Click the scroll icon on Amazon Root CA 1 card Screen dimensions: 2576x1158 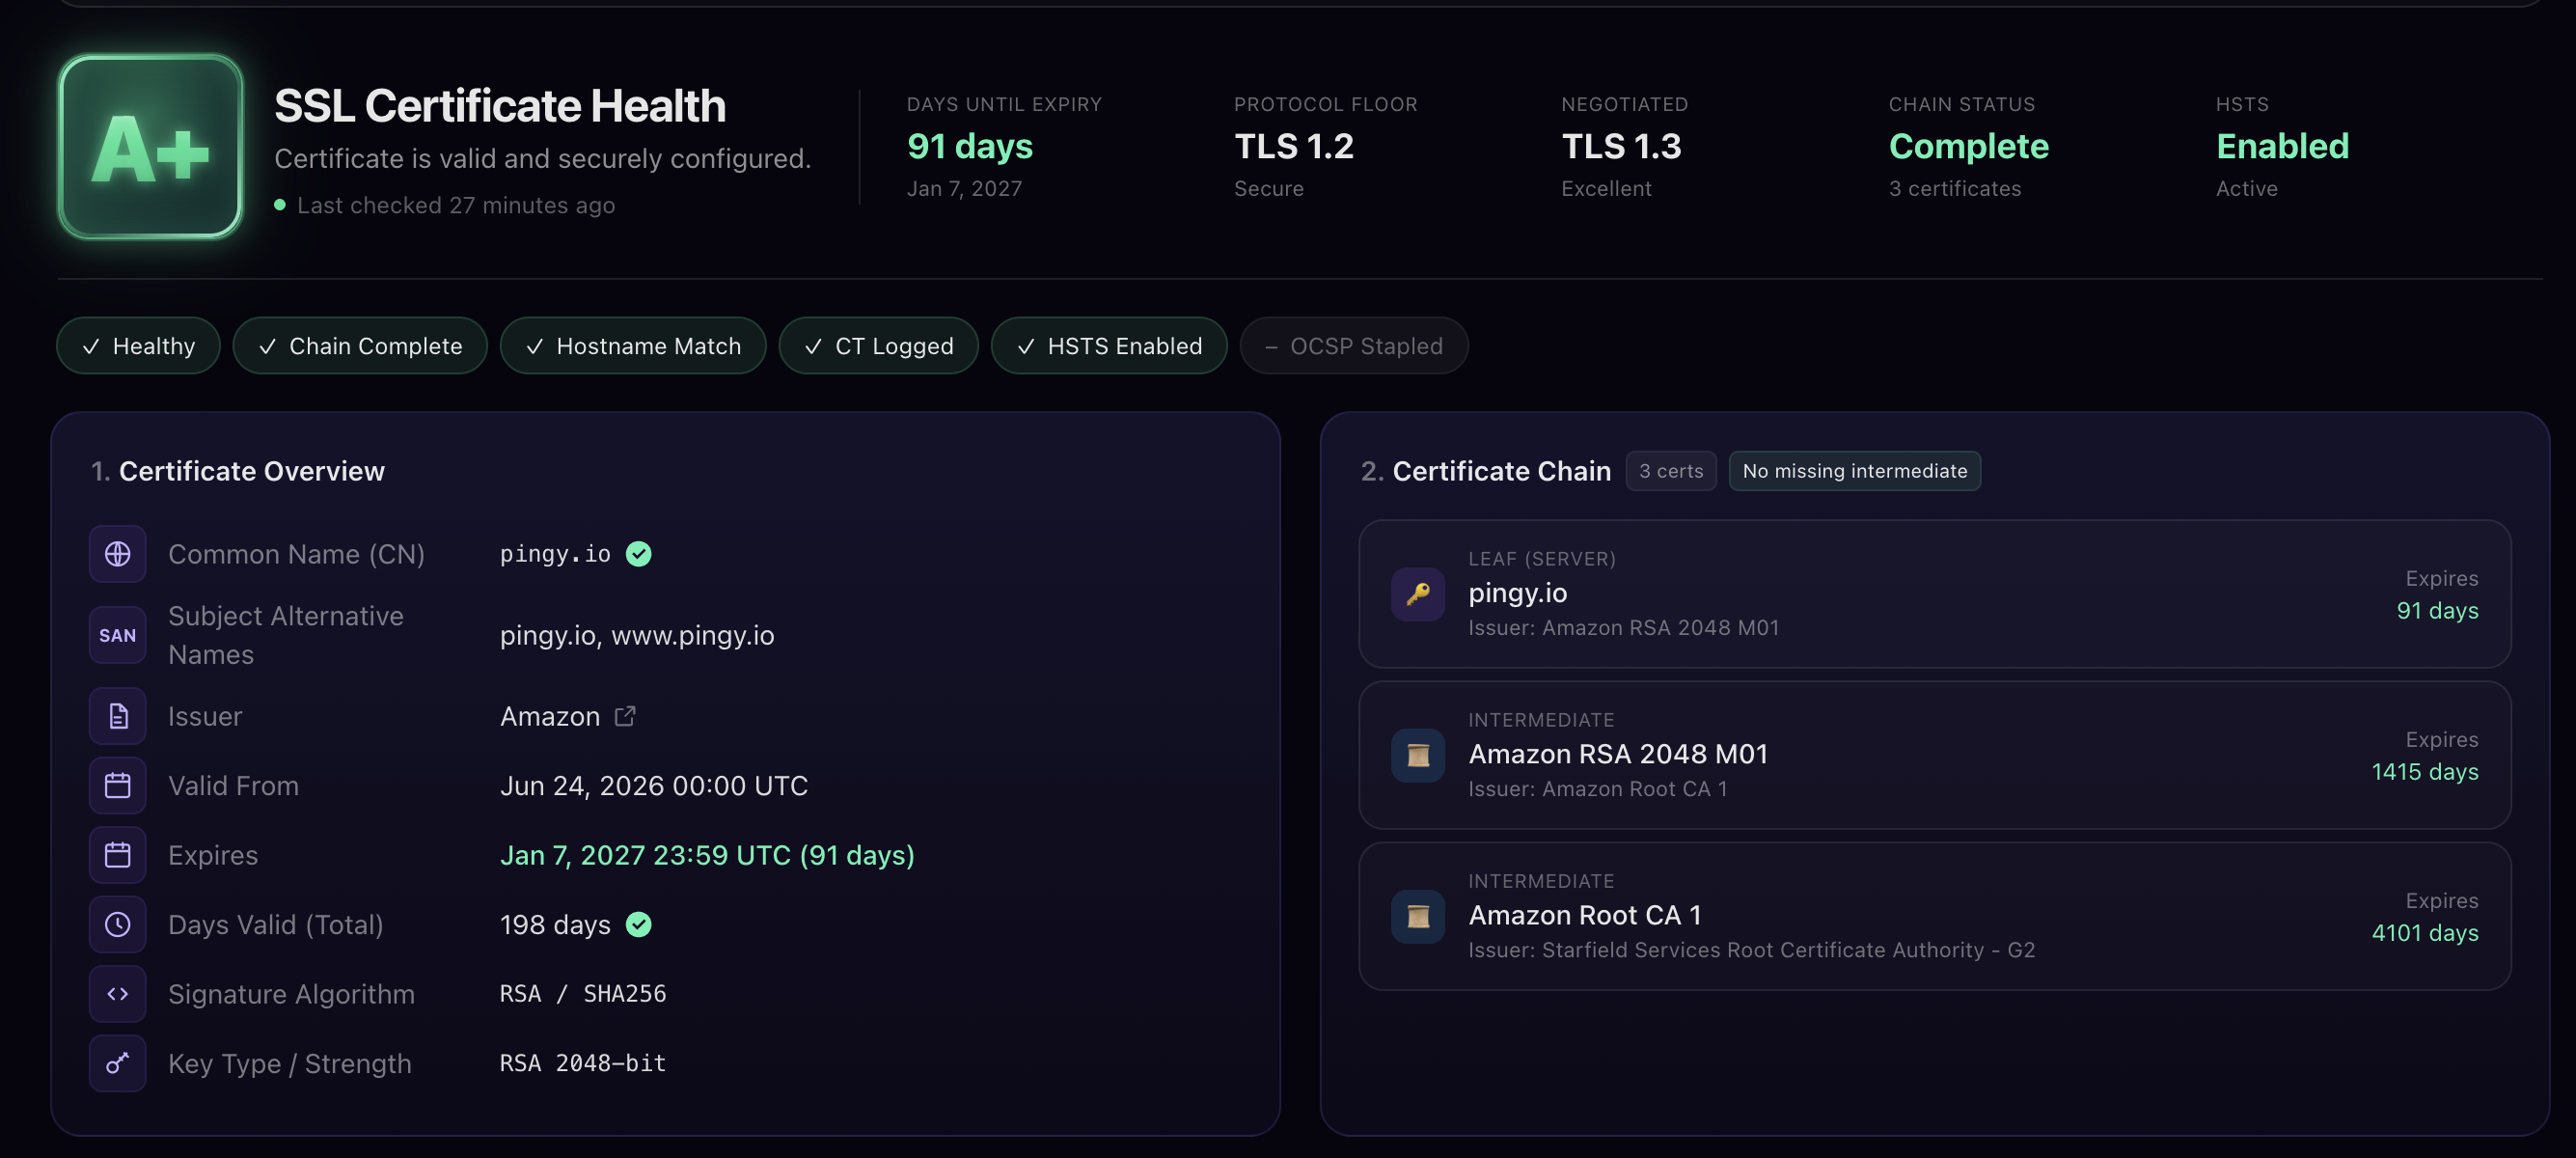pyautogui.click(x=1417, y=916)
